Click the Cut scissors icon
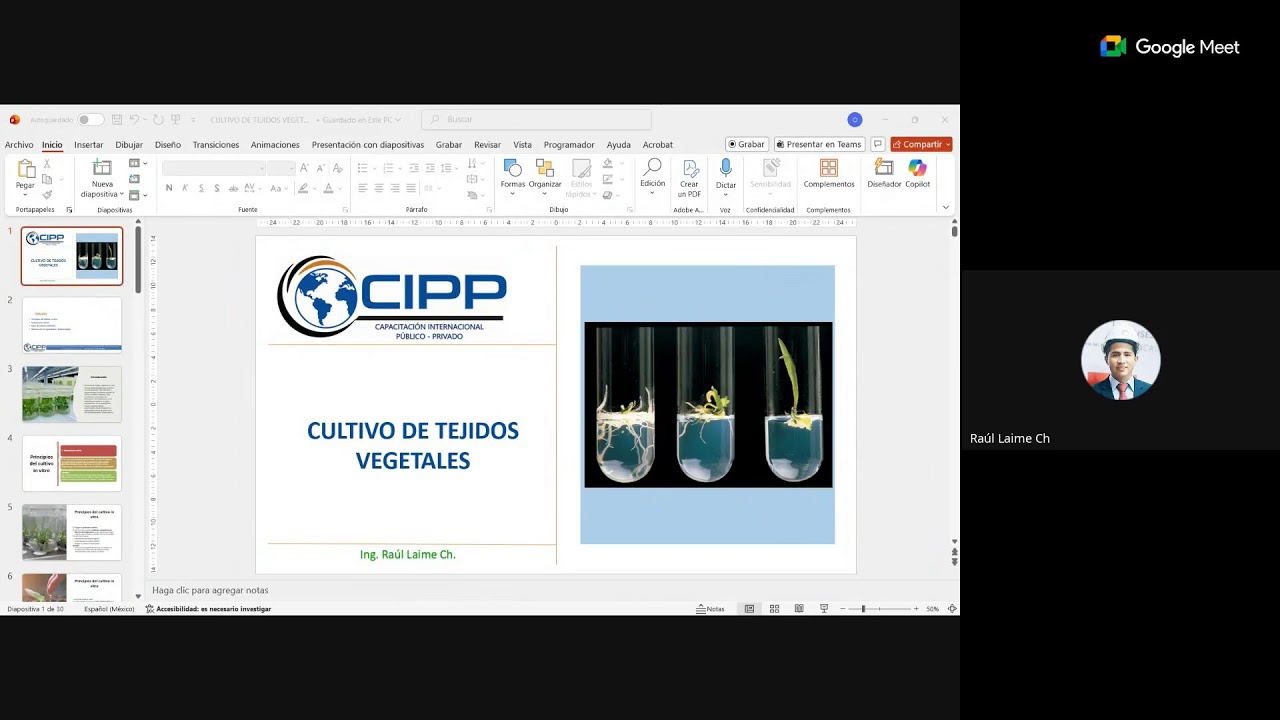 coord(46,164)
